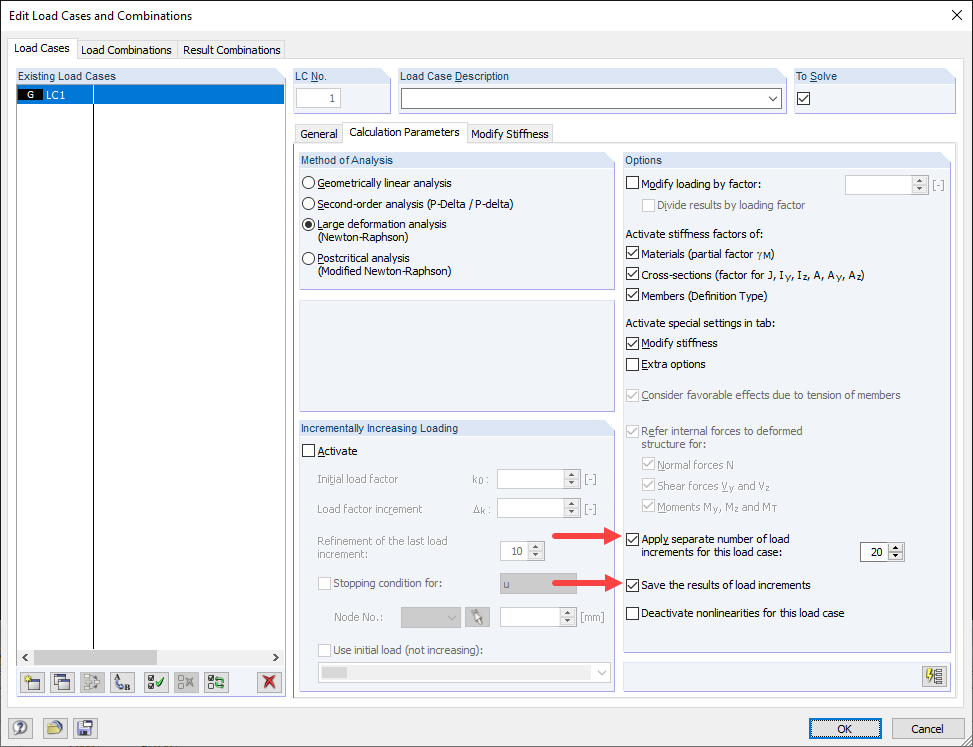The width and height of the screenshot is (973, 747).
Task: Renumber the load case via A-B icon
Action: pyautogui.click(x=123, y=682)
